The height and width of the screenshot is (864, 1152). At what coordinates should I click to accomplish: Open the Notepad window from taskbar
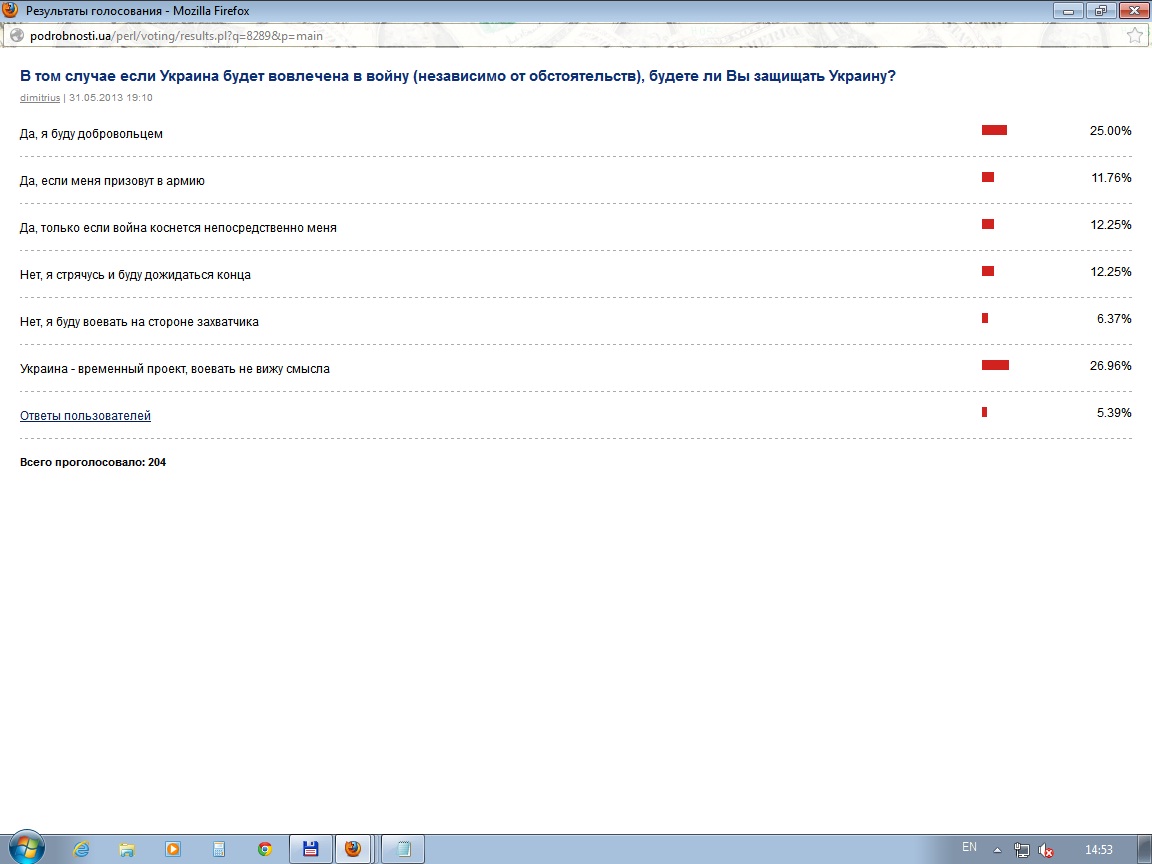pyautogui.click(x=403, y=849)
